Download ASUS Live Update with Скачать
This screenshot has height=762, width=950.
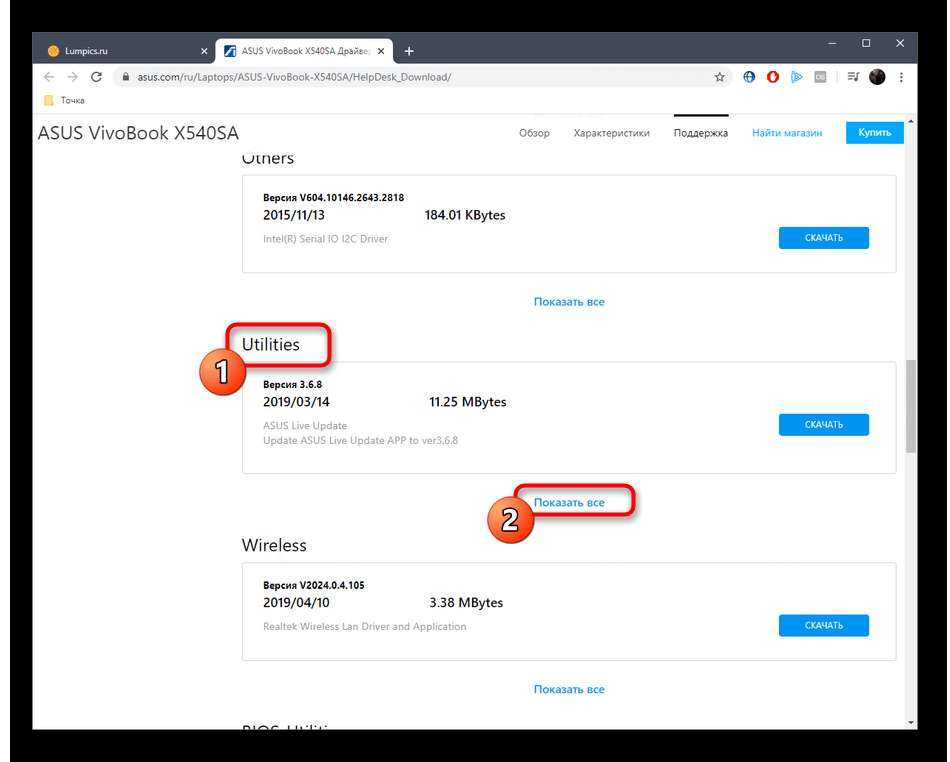click(x=823, y=425)
